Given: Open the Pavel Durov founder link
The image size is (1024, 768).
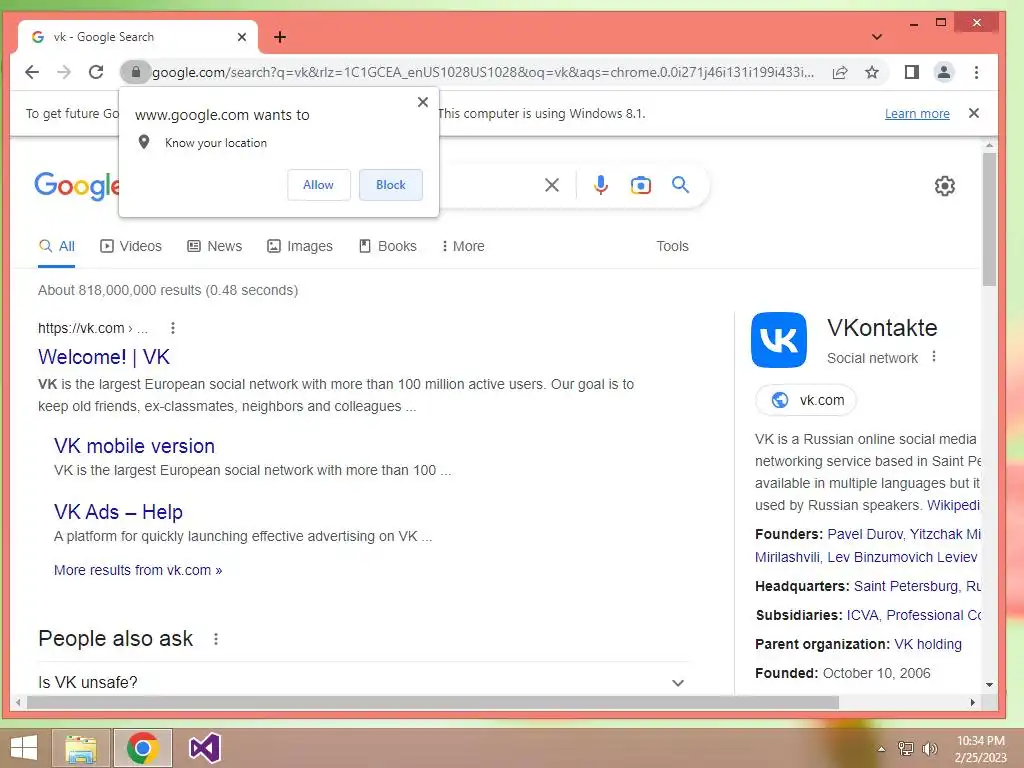Looking at the screenshot, I should [x=865, y=534].
